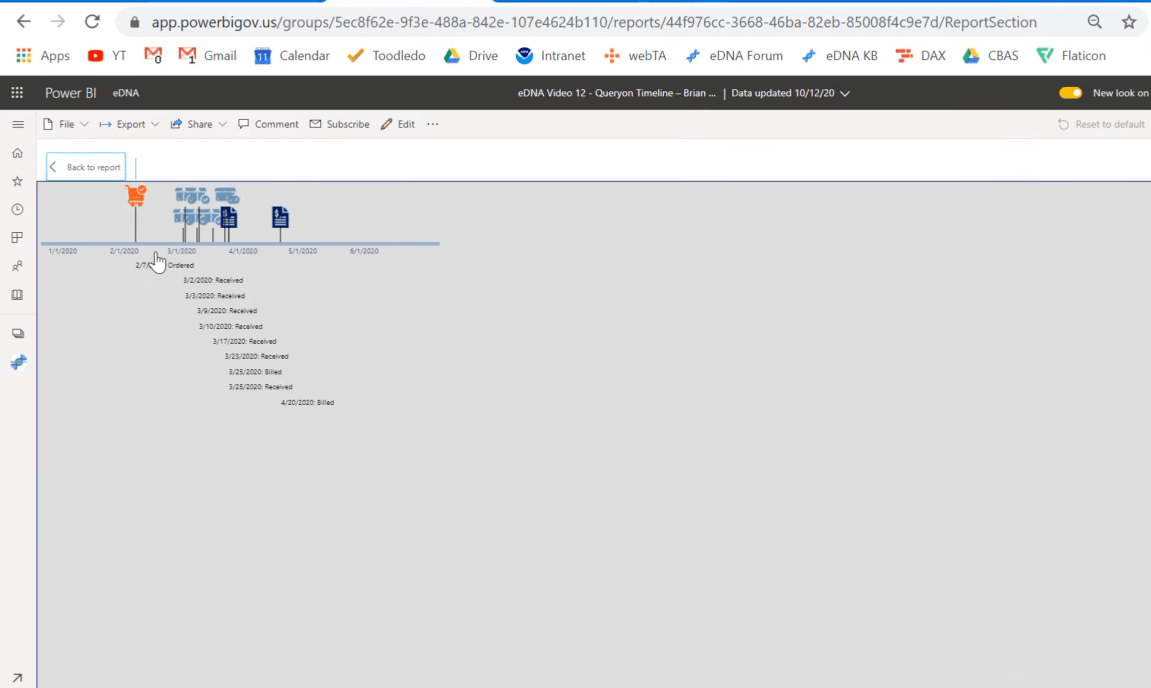Open the more options ellipsis menu
1151x688 pixels.
point(432,124)
